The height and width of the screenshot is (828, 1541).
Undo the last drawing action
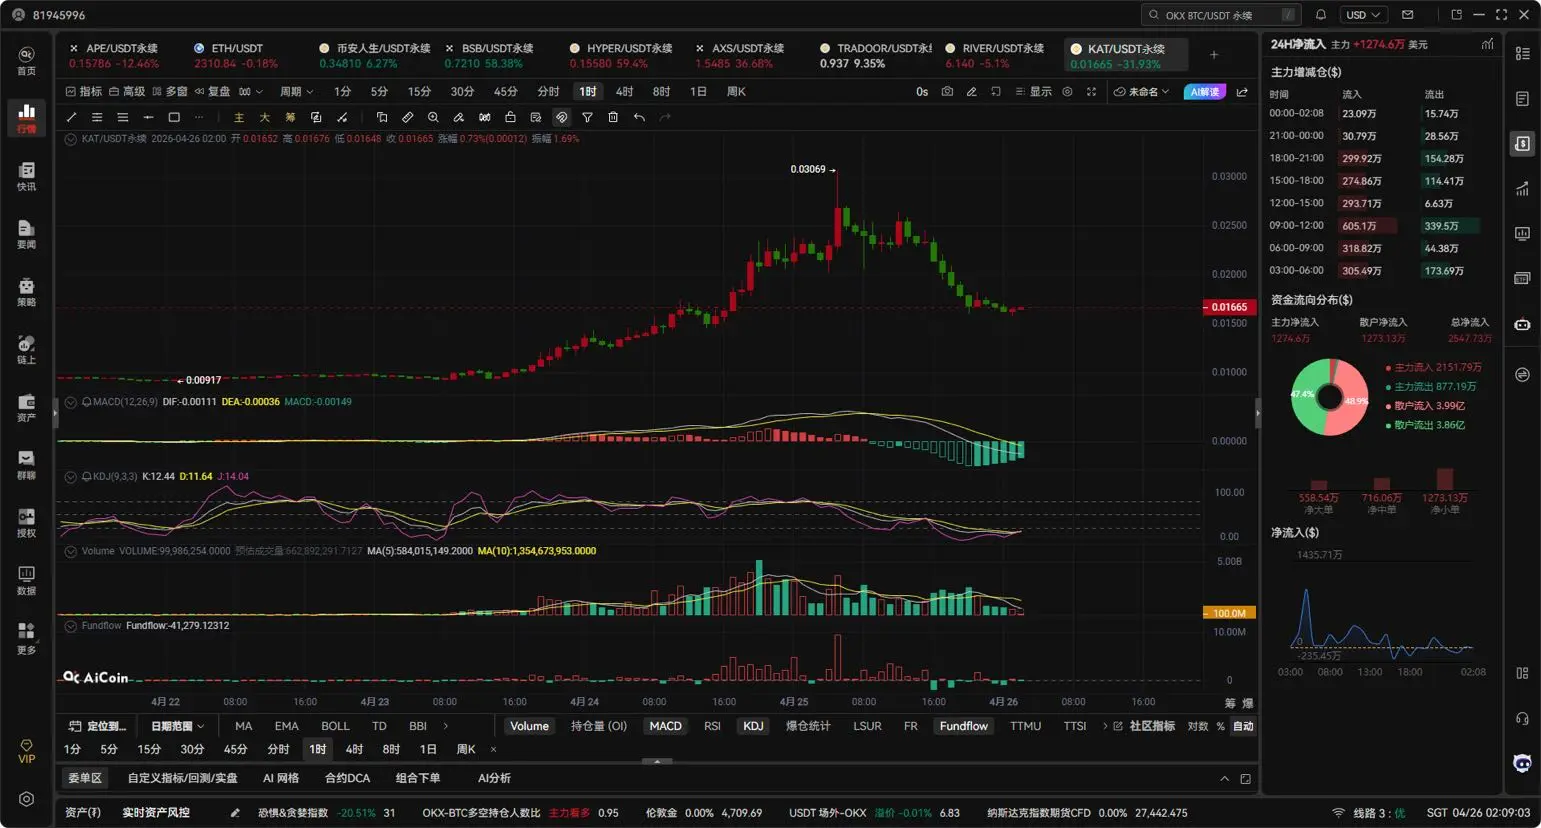639,117
